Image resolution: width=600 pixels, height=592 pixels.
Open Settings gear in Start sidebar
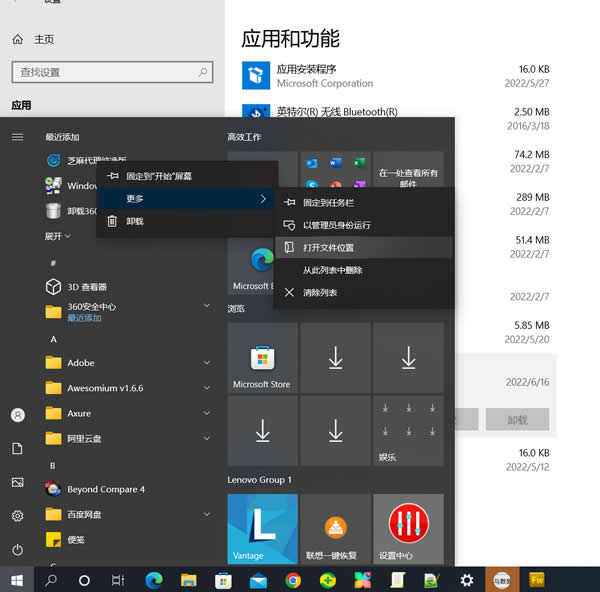click(18, 516)
